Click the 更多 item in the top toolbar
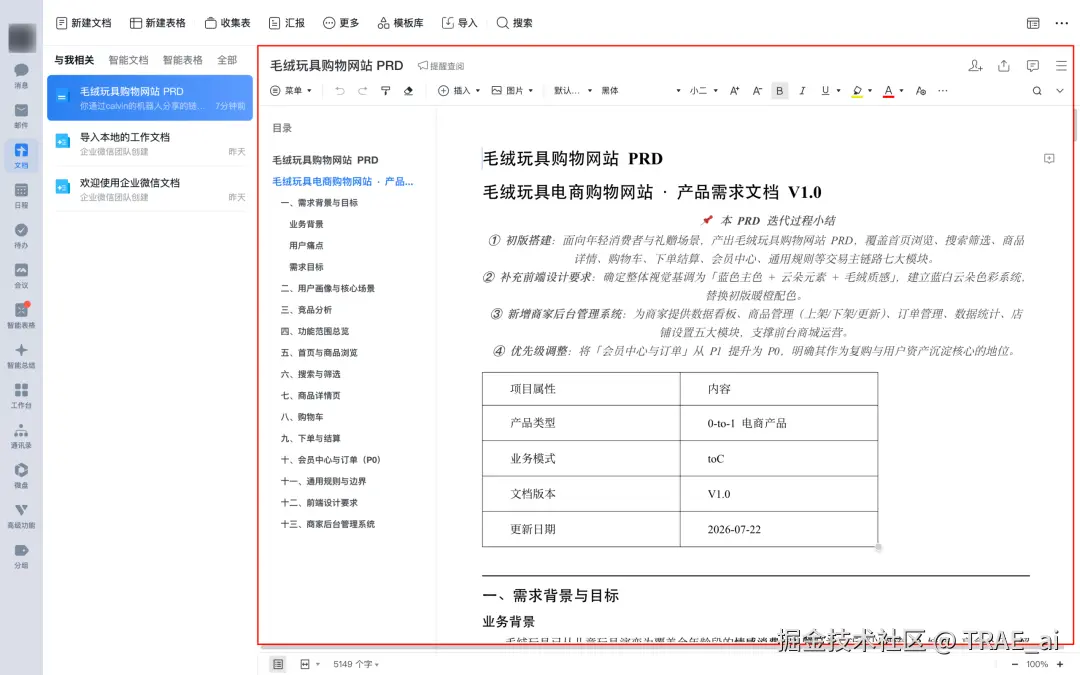This screenshot has height=675, width=1080. [341, 23]
